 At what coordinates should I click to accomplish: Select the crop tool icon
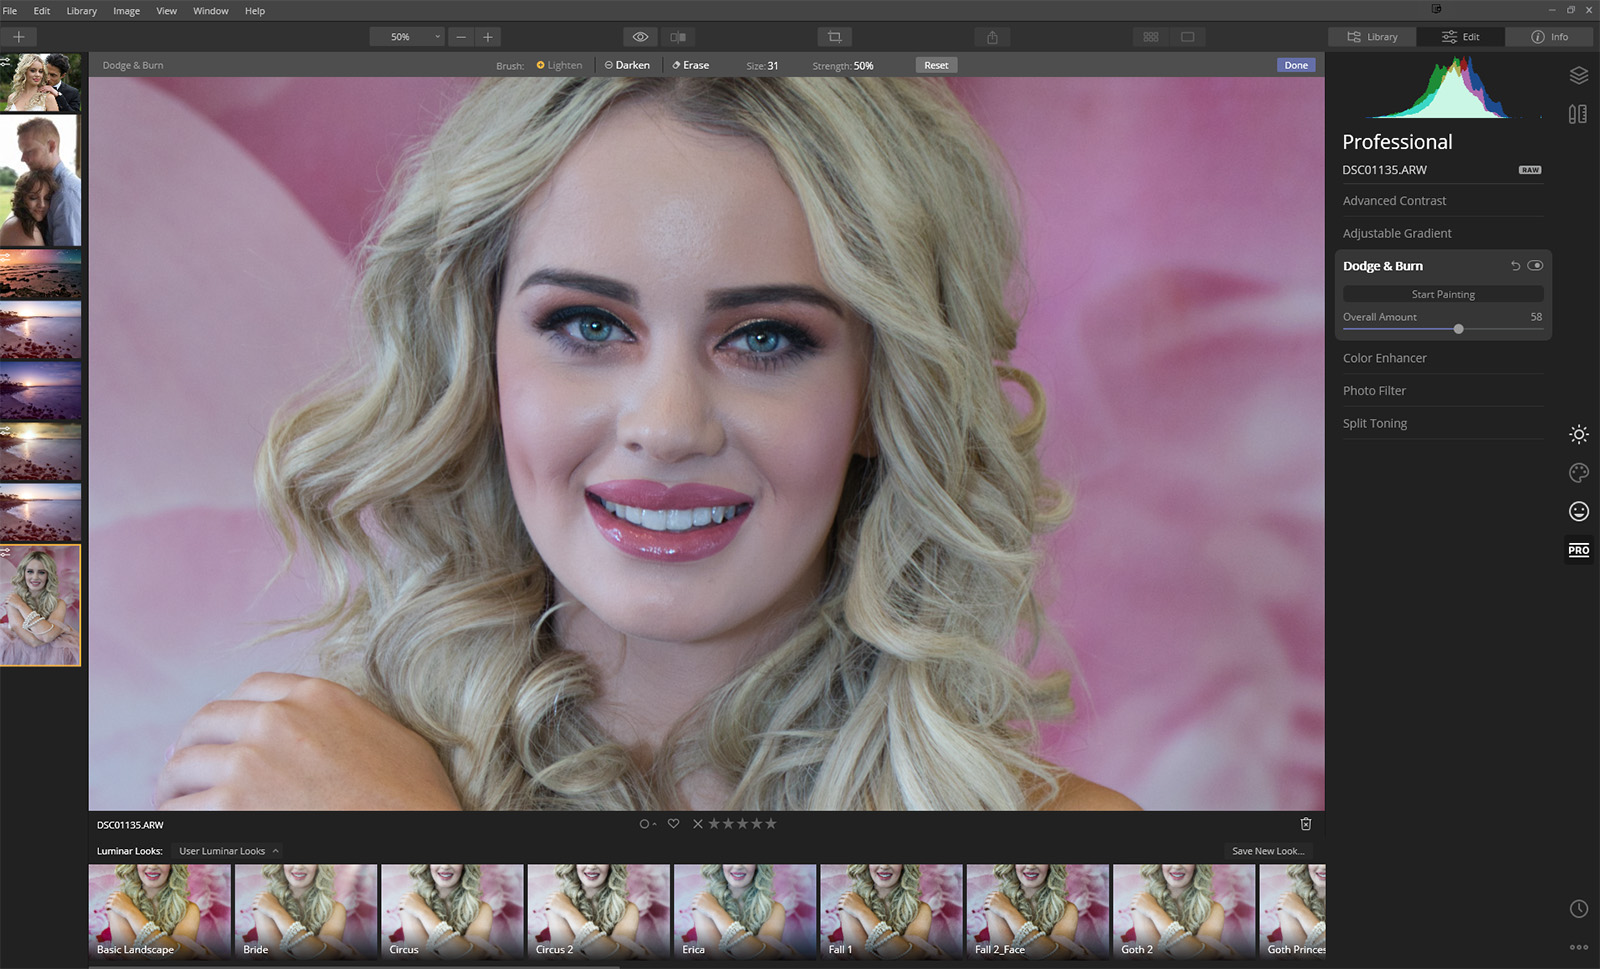[x=834, y=37]
